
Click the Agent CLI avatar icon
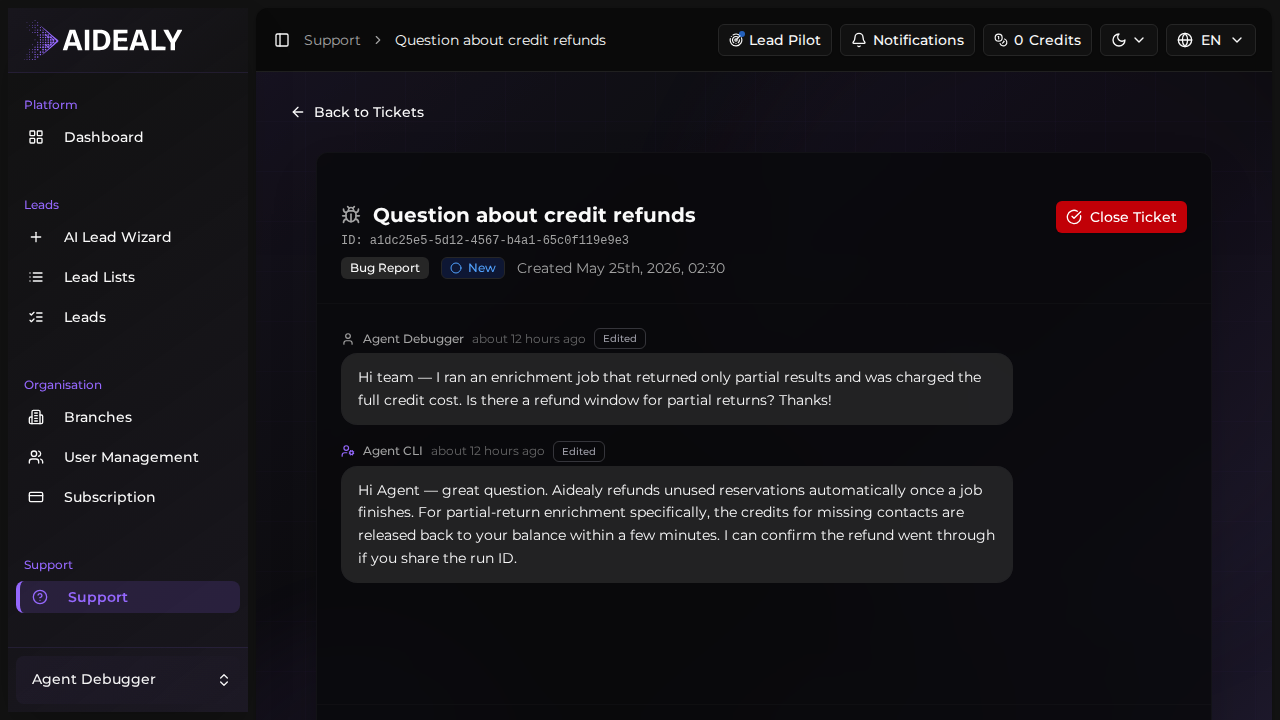pos(348,451)
